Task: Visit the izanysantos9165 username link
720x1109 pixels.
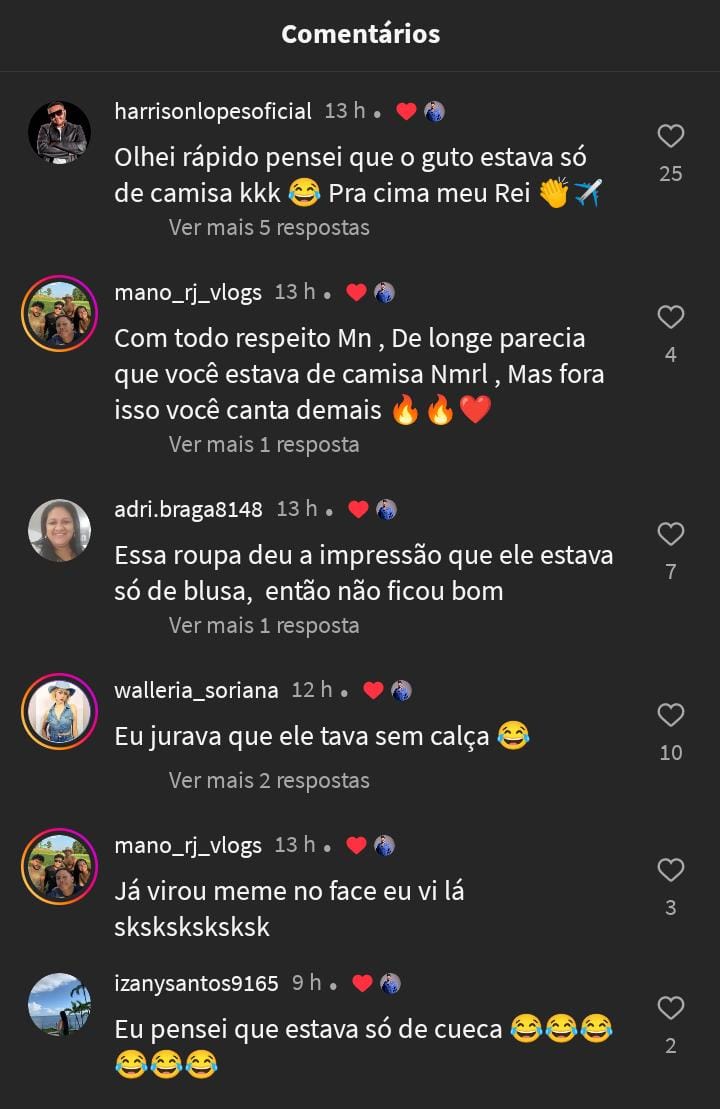Action: (196, 983)
